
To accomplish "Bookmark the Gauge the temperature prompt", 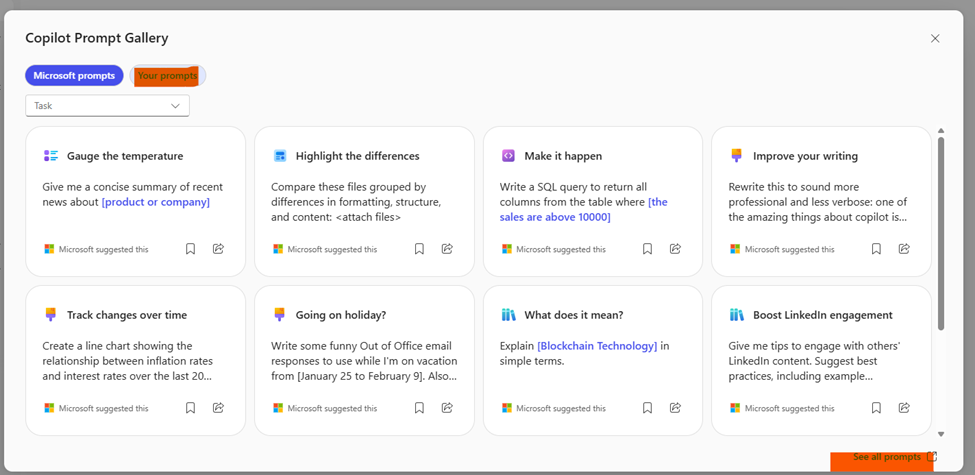I will [190, 249].
